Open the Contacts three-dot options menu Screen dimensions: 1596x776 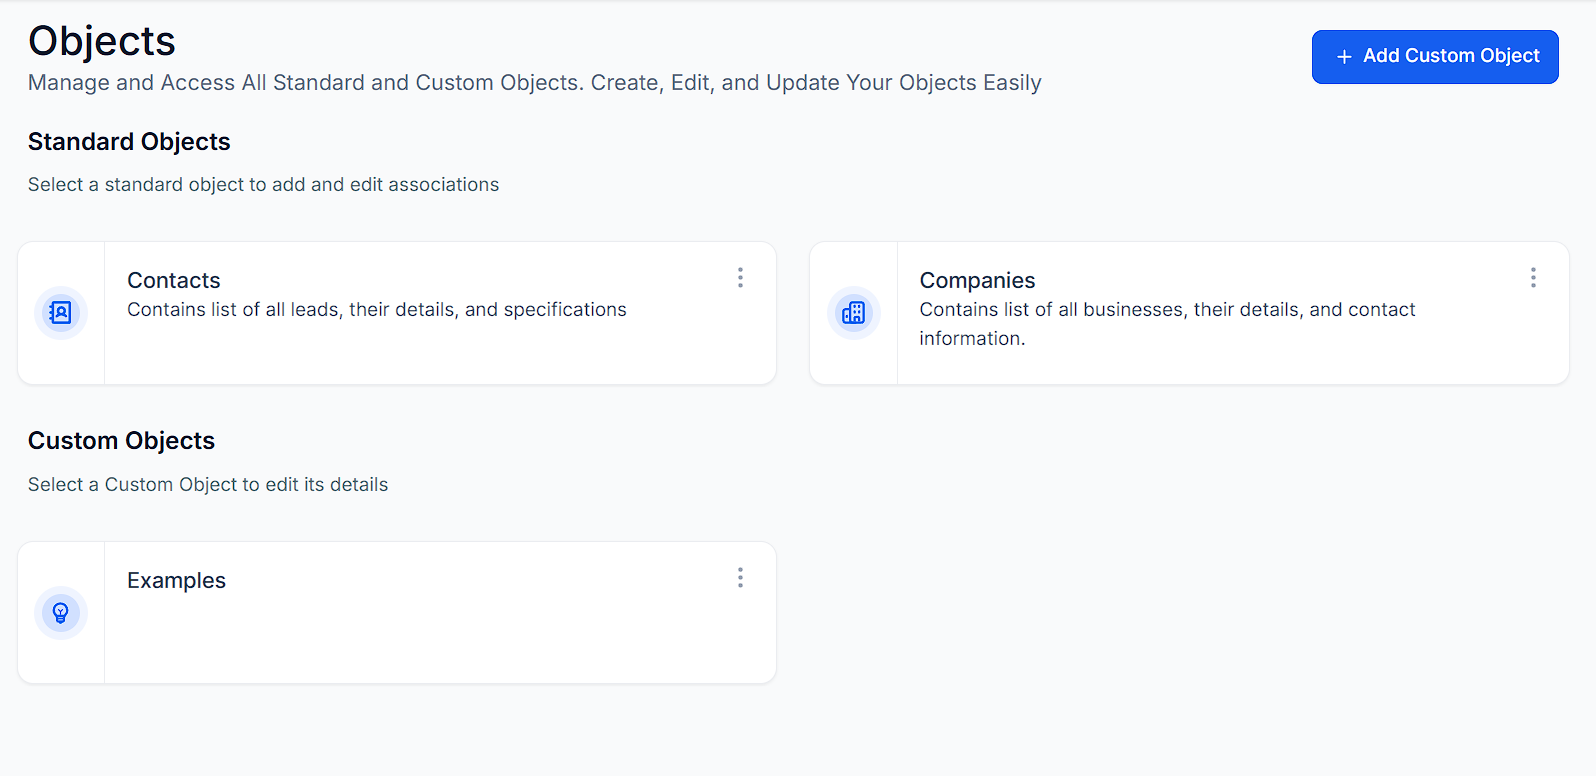[x=740, y=278]
